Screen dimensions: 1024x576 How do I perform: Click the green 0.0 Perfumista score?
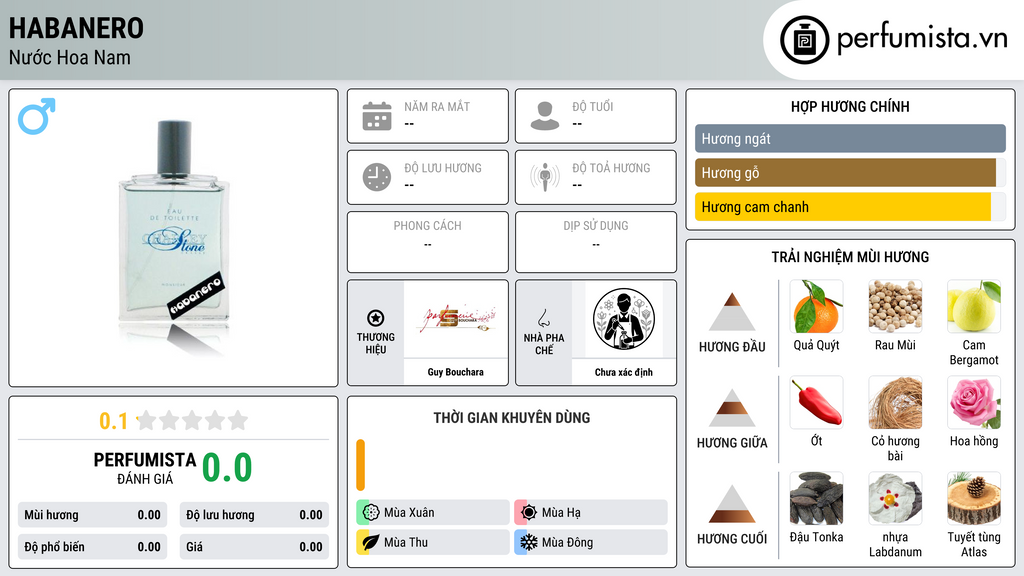[227, 467]
